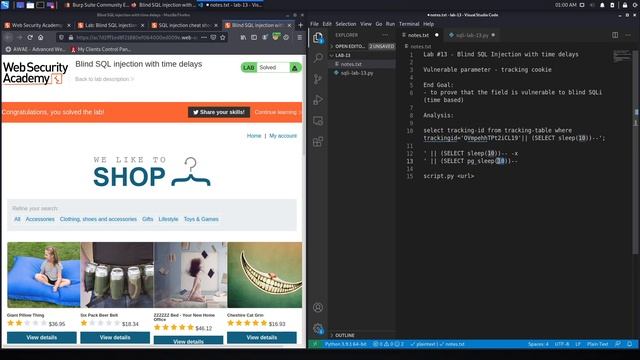Viewport: 640px width, 360px height.
Task: Change LF end of line sequence
Action: coord(578,344)
